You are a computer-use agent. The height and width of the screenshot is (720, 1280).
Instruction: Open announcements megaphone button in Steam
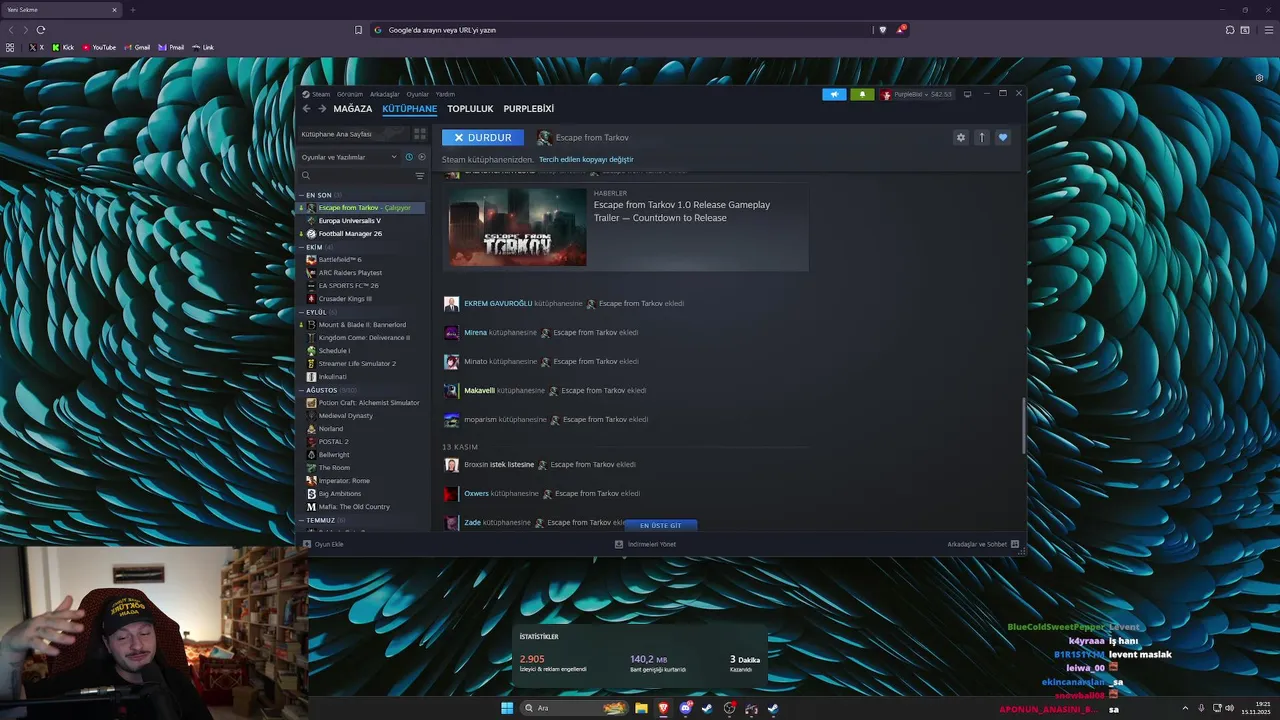(x=834, y=94)
